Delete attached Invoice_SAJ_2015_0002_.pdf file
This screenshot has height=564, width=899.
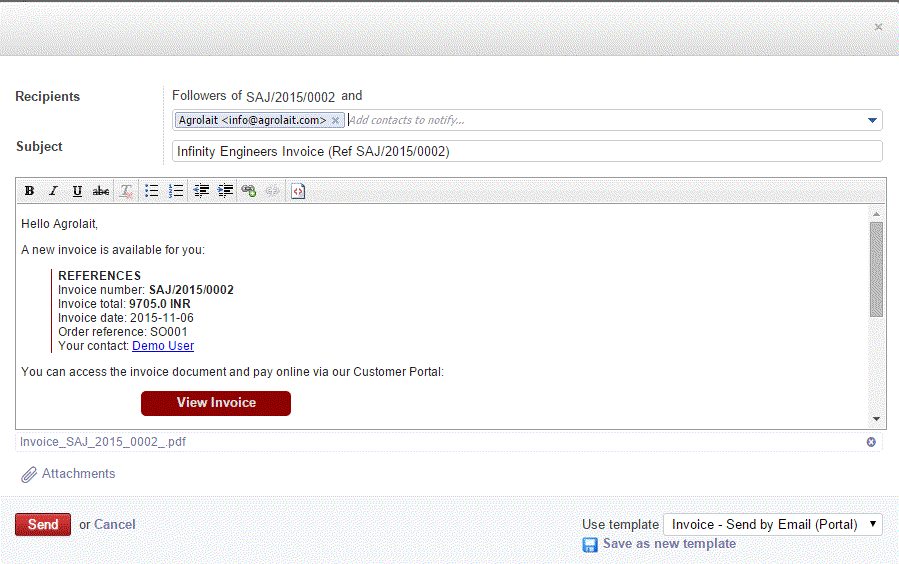pos(871,442)
